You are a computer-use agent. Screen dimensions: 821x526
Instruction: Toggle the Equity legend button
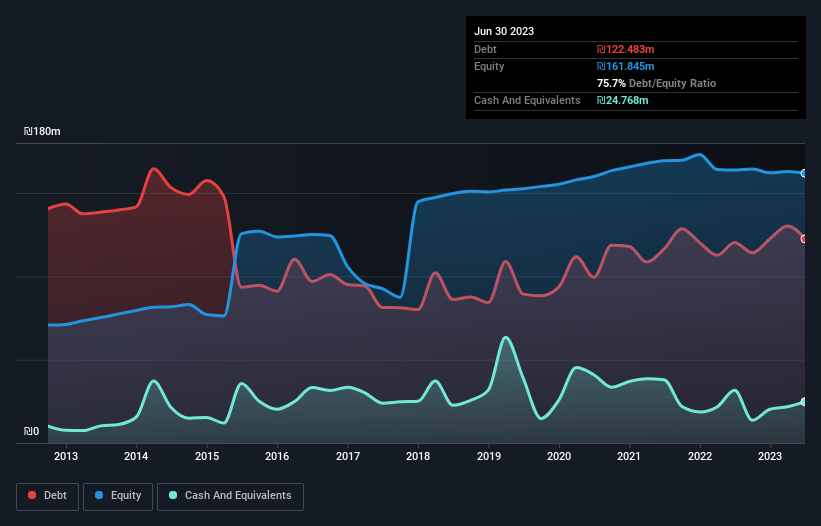118,496
